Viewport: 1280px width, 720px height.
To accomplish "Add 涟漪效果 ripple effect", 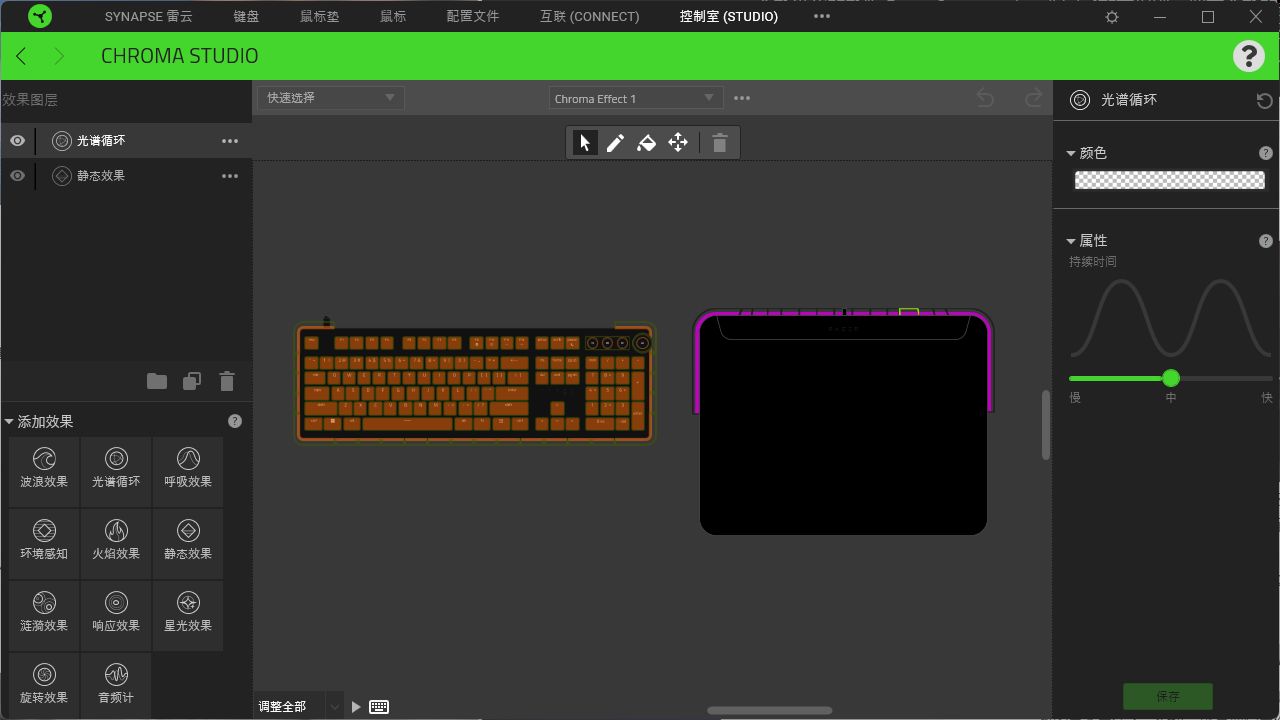I will 44,614.
